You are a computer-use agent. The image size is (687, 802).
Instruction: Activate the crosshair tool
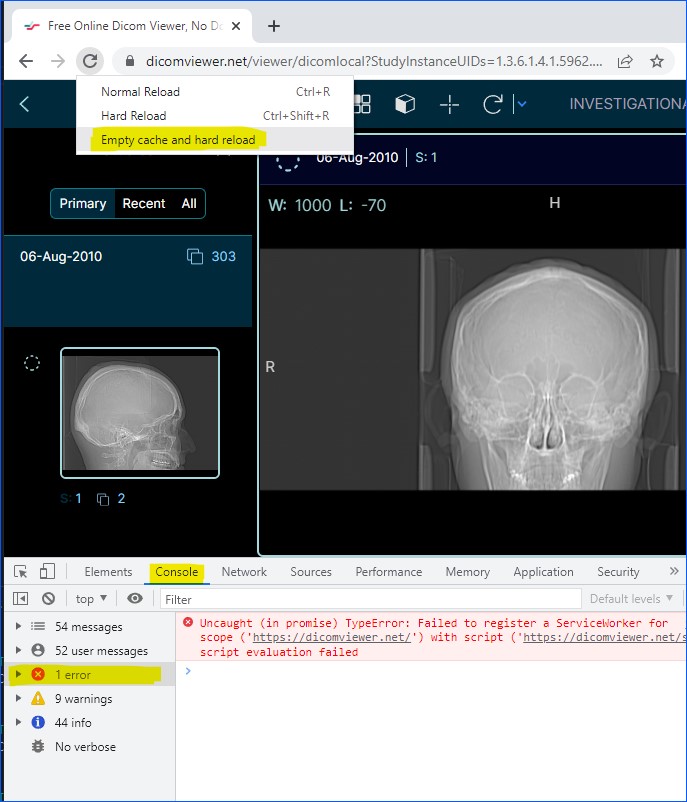pos(449,104)
